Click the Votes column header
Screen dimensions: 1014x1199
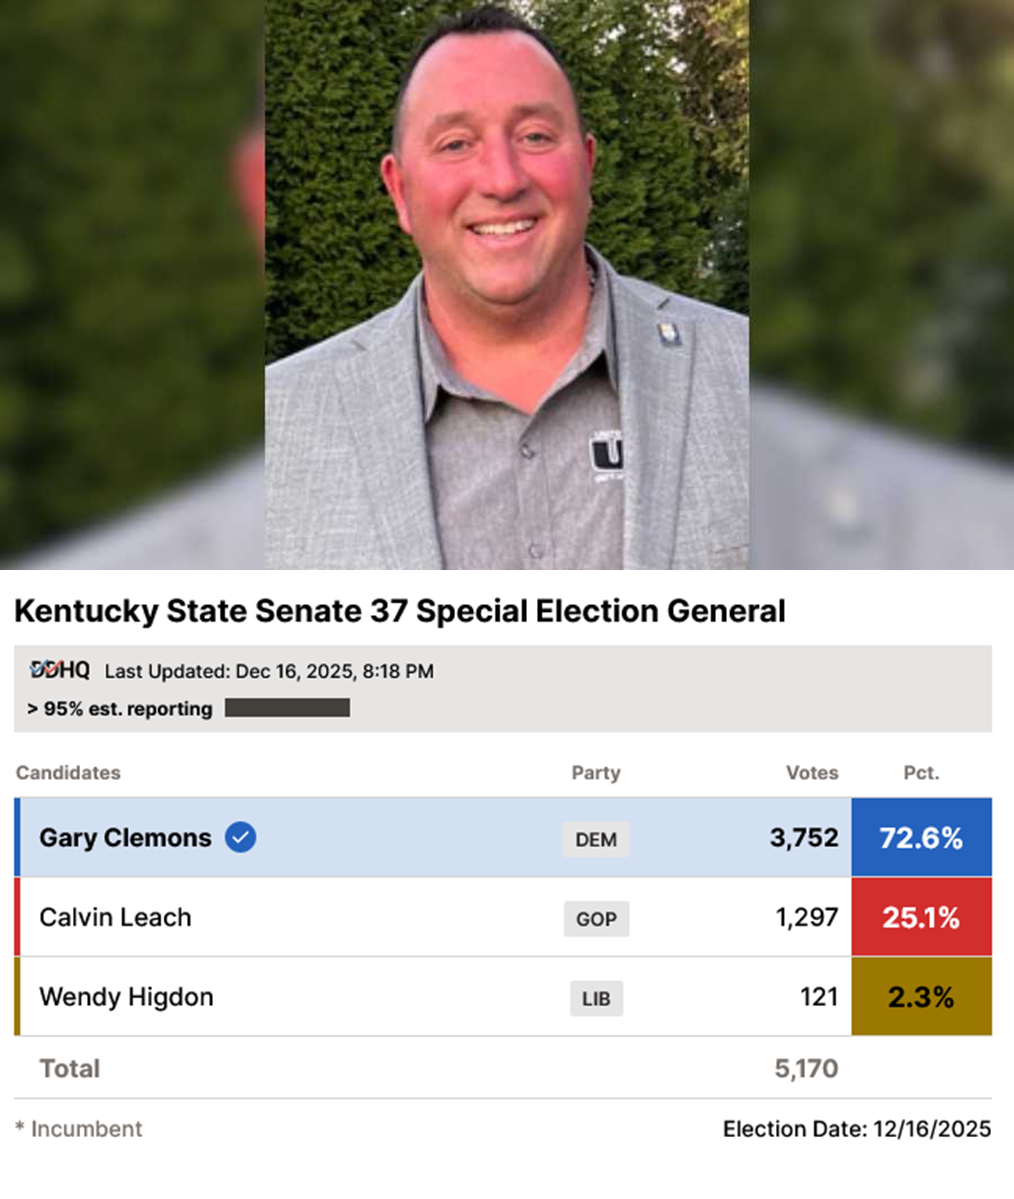pos(812,772)
